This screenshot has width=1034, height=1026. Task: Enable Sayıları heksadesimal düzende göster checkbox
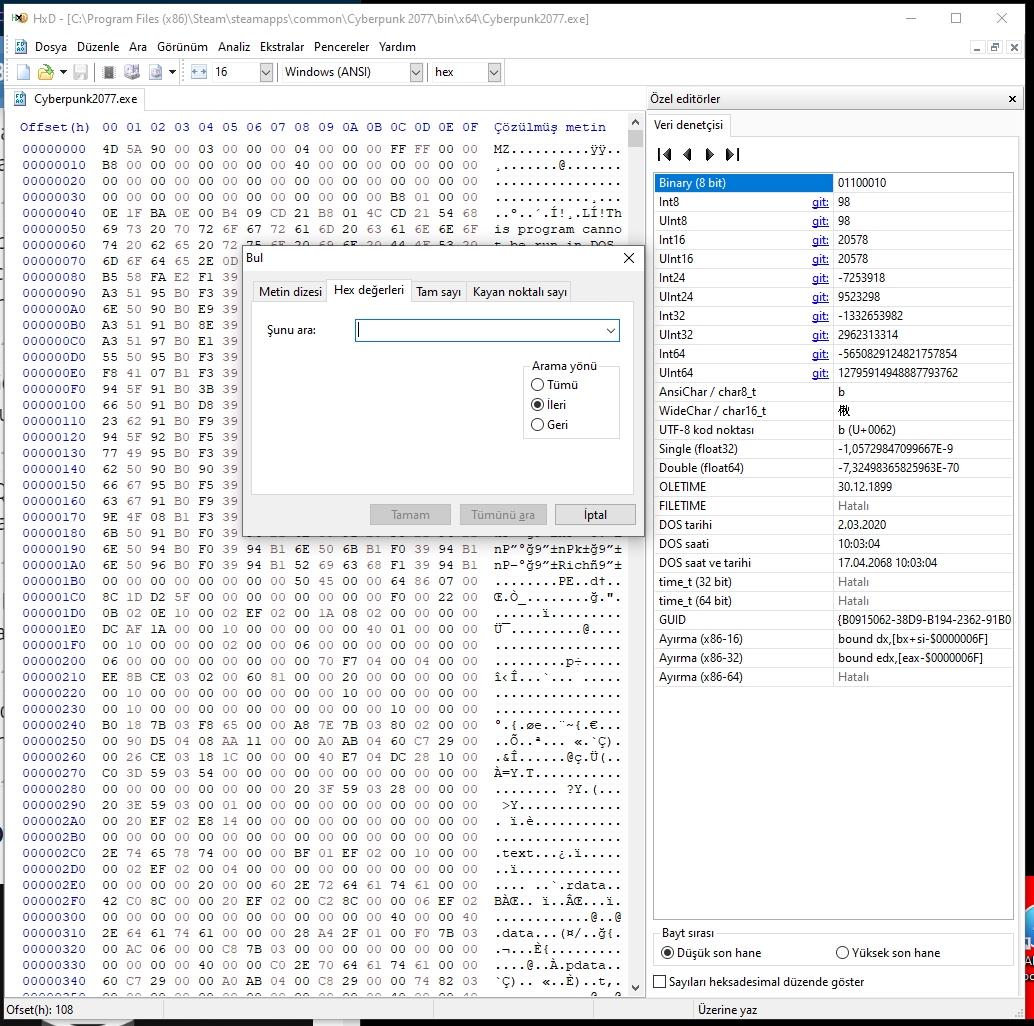(758, 982)
